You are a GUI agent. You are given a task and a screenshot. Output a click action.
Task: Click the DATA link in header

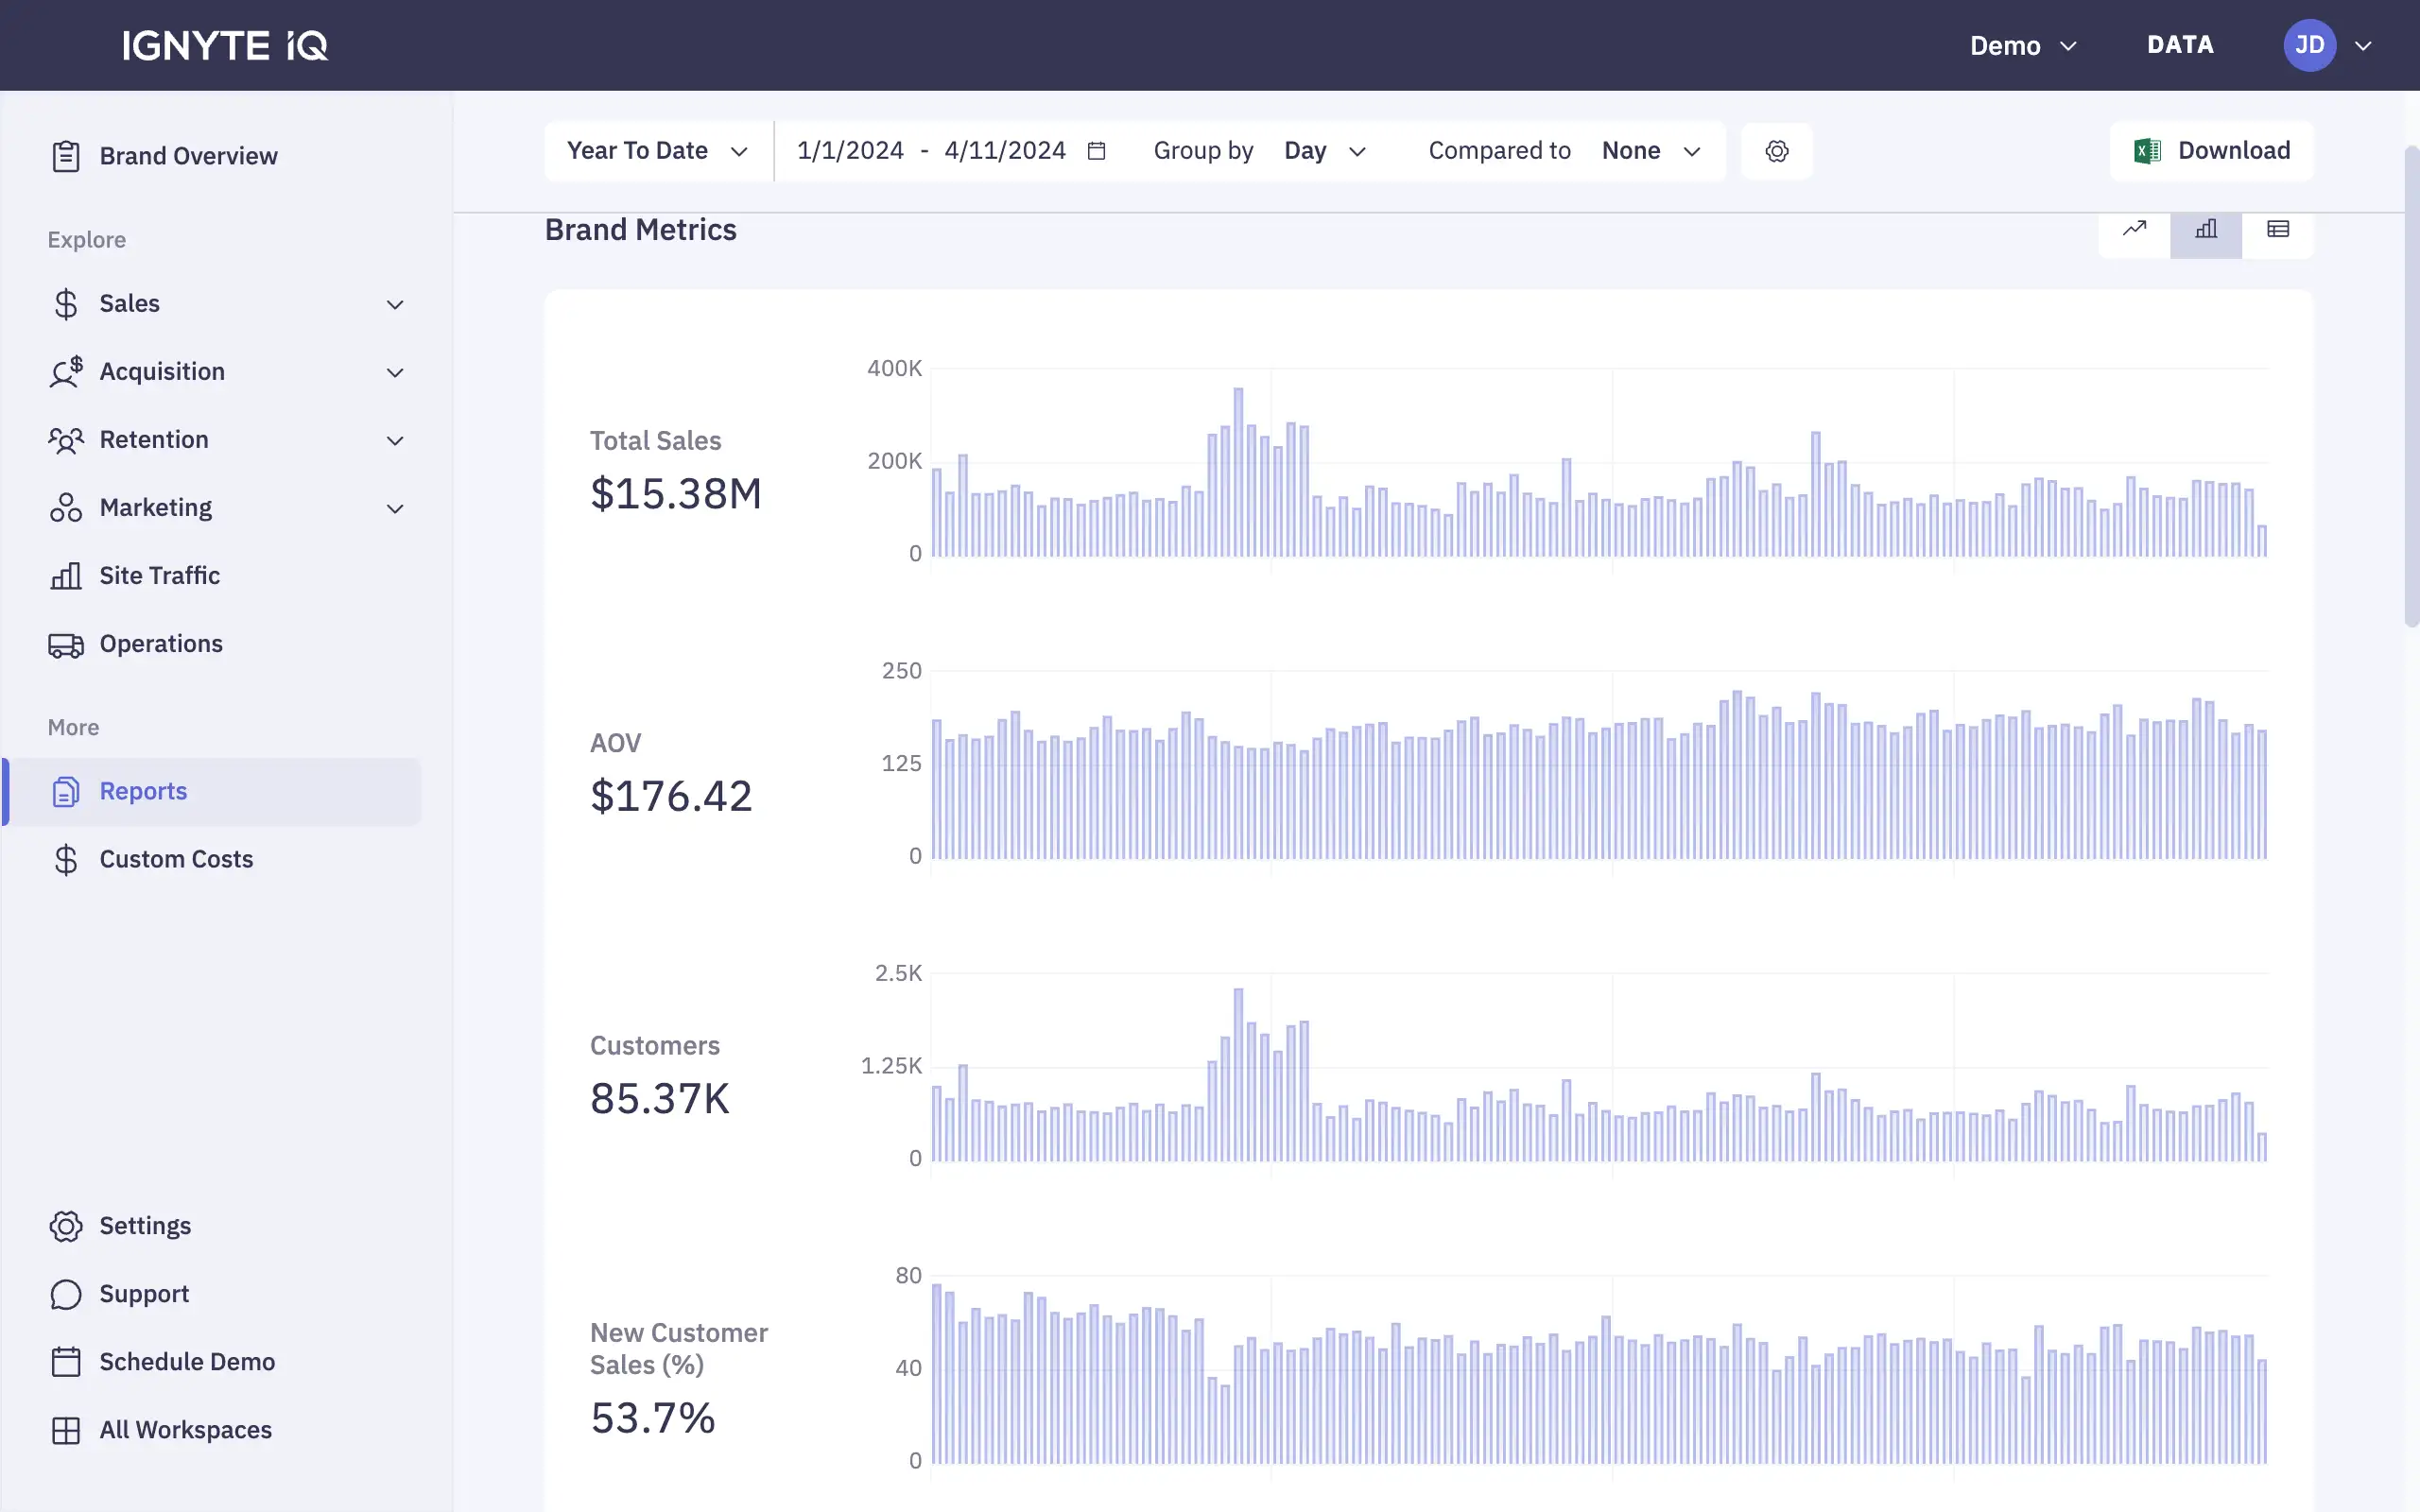2180,45
